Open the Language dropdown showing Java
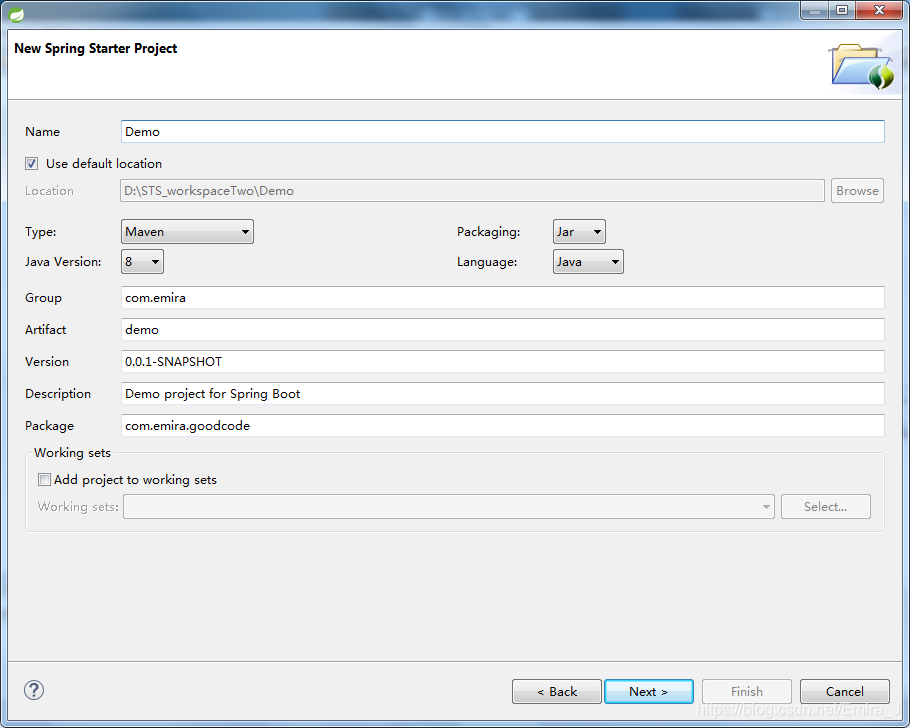This screenshot has height=728, width=910. tap(588, 262)
